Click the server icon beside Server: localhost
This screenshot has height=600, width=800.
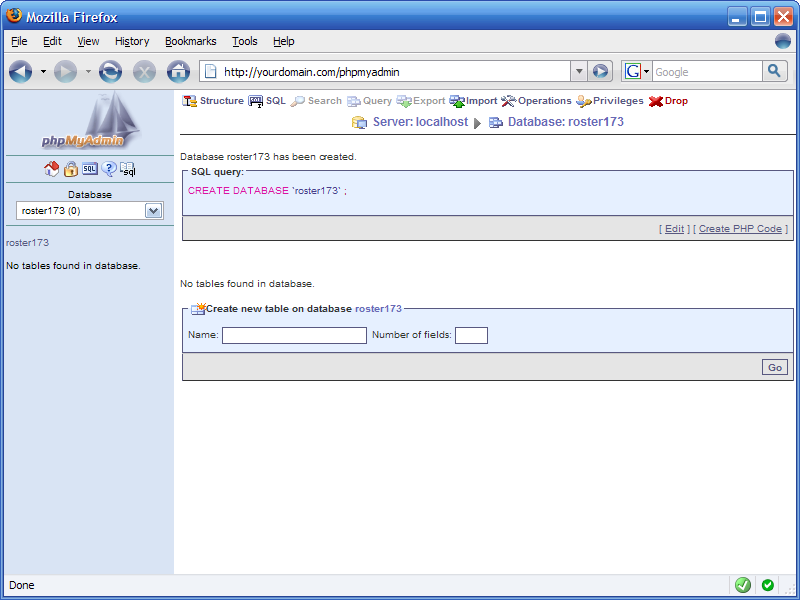tap(359, 122)
